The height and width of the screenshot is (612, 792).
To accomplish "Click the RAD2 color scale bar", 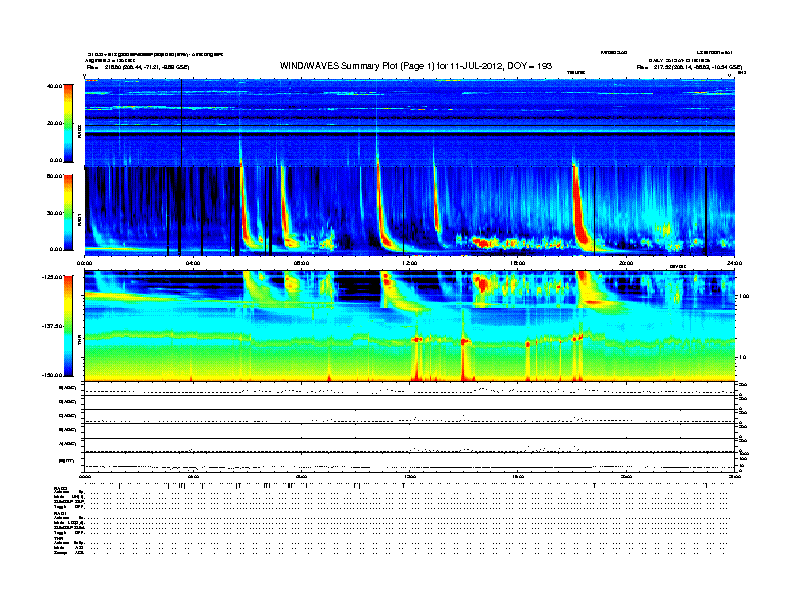I will [68, 123].
